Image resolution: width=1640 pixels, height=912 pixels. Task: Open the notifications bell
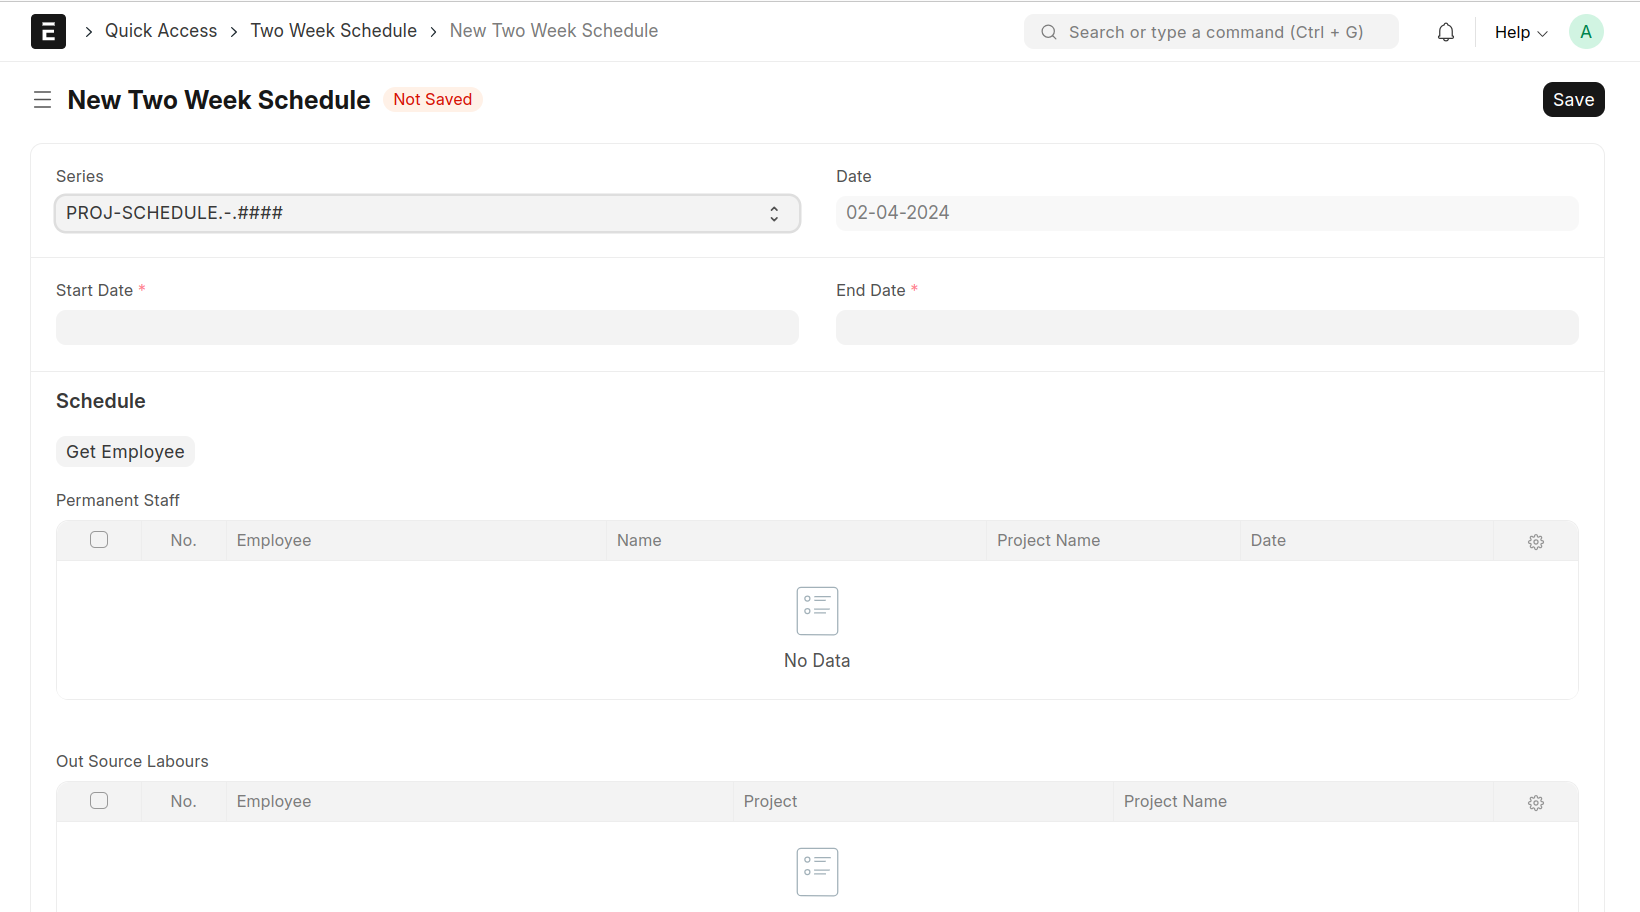pyautogui.click(x=1445, y=32)
